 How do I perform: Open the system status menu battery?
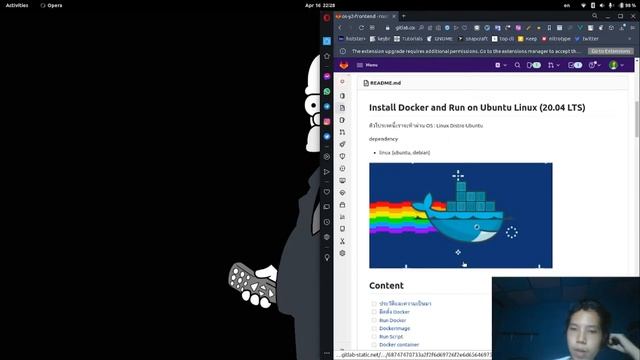(x=627, y=5)
